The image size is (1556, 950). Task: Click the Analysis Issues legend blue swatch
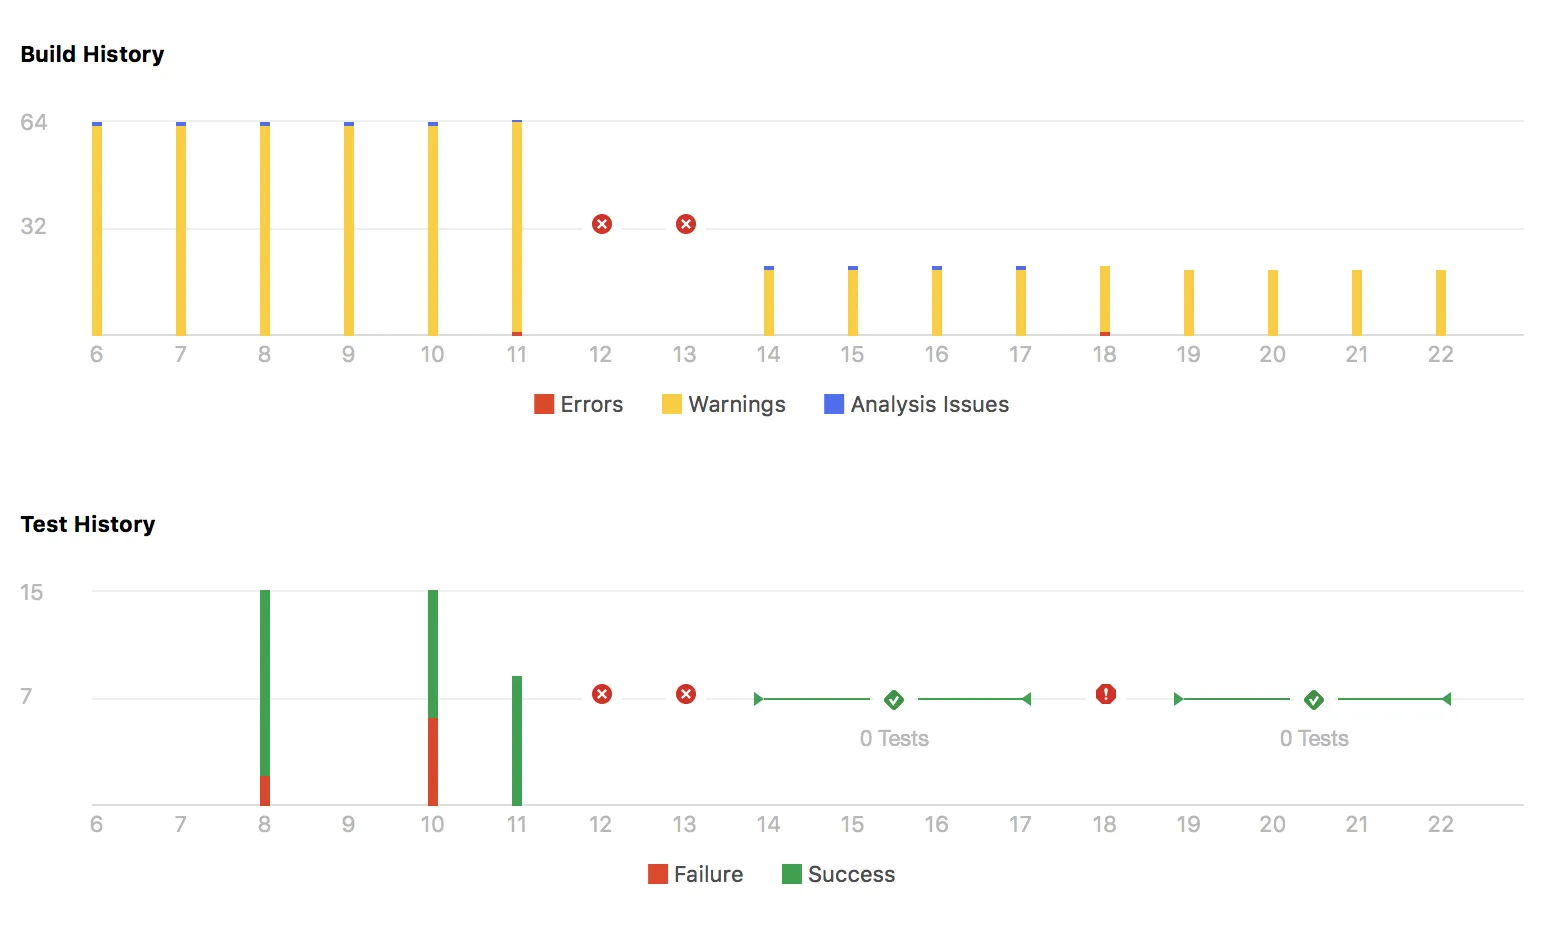(834, 404)
